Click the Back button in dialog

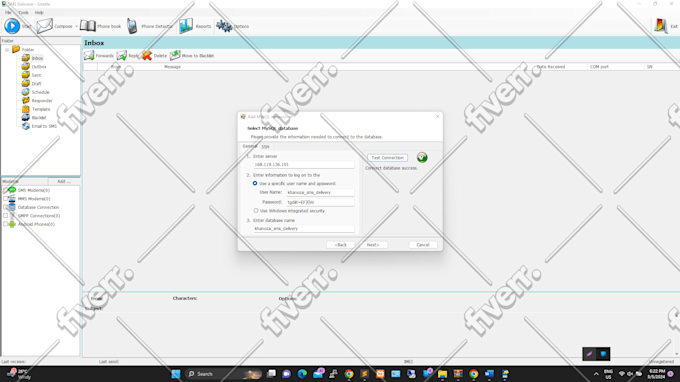tap(340, 245)
